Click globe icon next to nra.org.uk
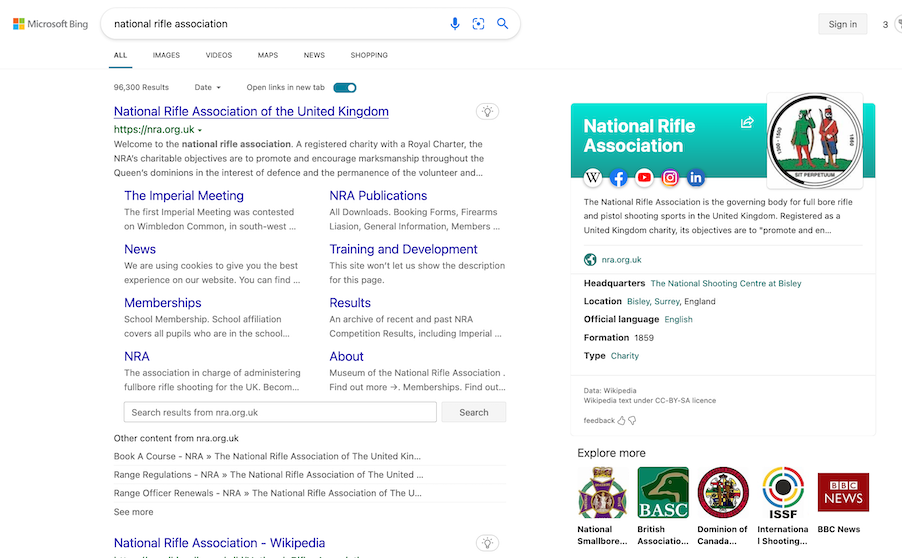This screenshot has height=558, width=902. (x=590, y=259)
